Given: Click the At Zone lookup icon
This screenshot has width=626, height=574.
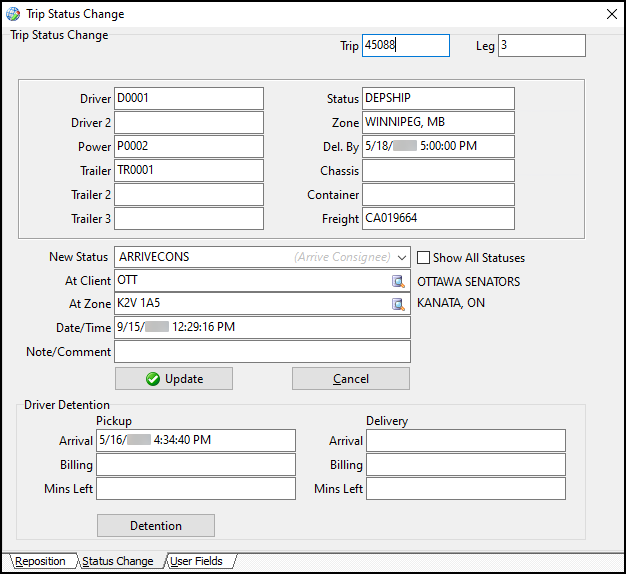Looking at the screenshot, I should (x=399, y=304).
